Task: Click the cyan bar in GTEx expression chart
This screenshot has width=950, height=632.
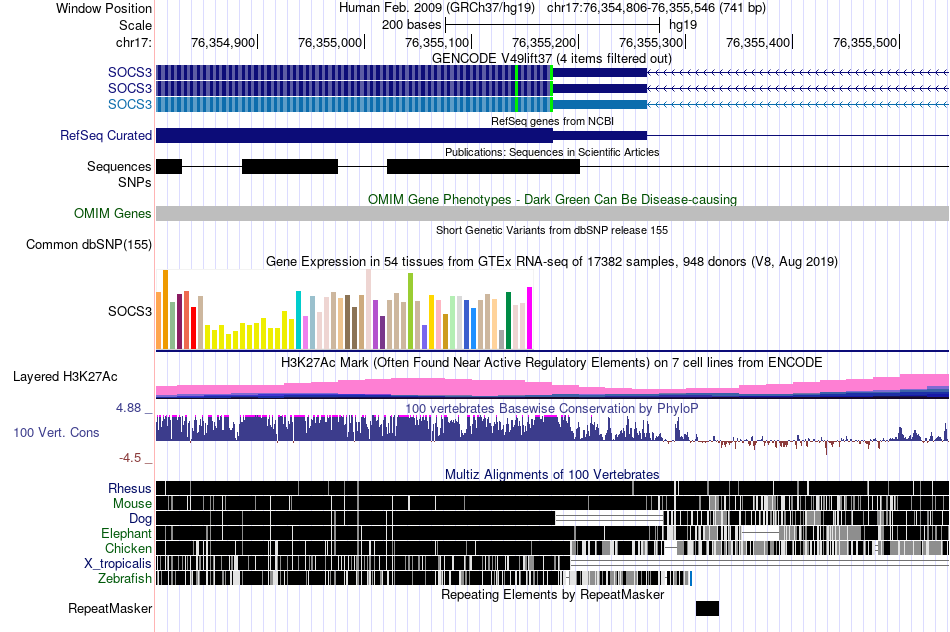Action: (298, 320)
